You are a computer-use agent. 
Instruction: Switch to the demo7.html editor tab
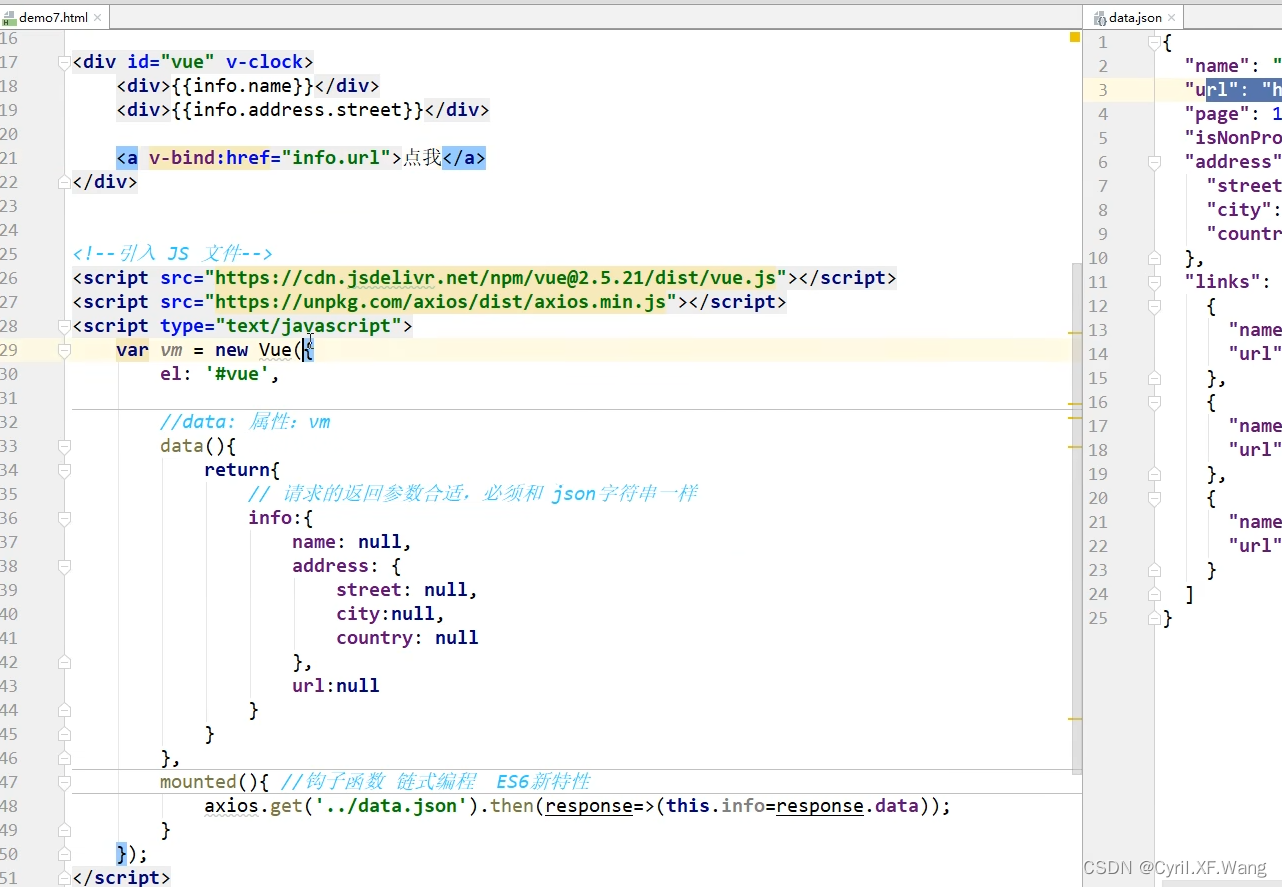[x=53, y=17]
